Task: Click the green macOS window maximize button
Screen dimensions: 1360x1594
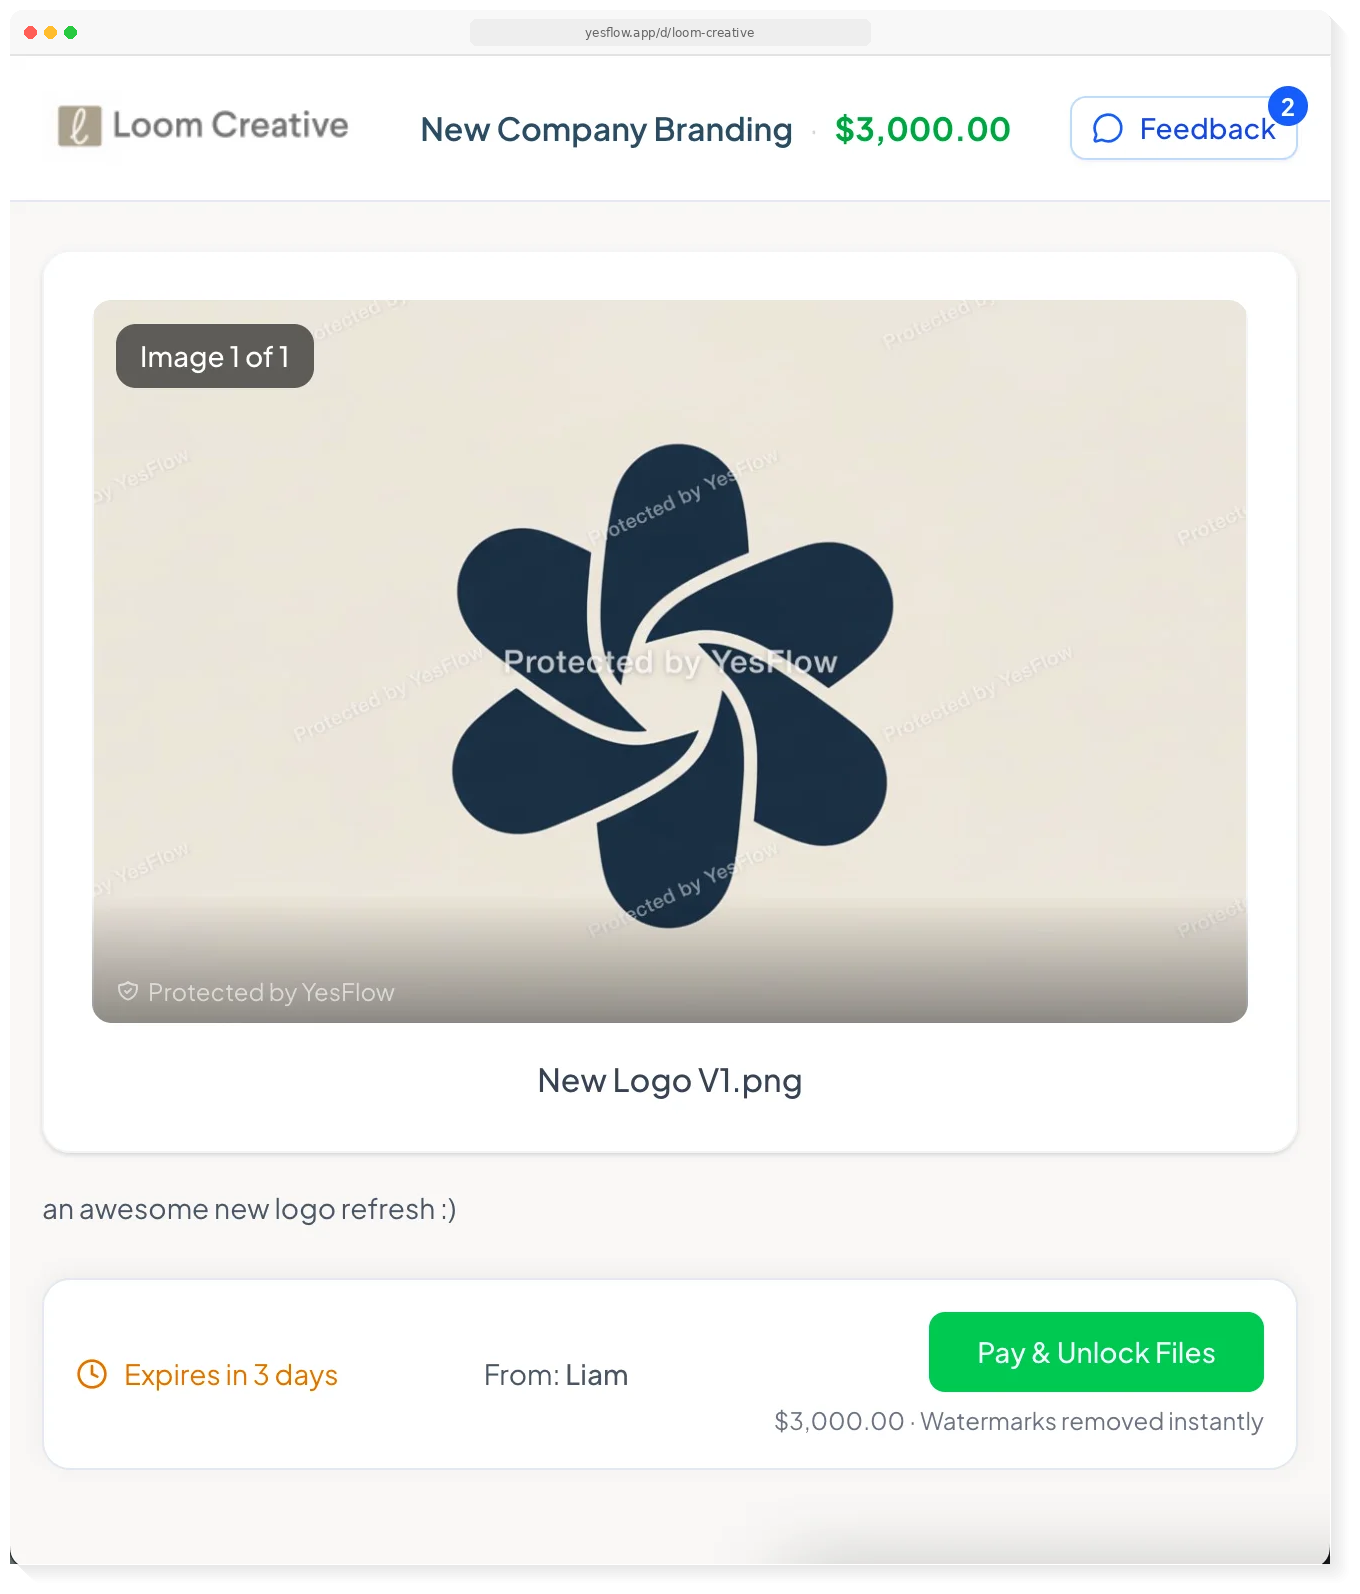Action: click(x=71, y=32)
